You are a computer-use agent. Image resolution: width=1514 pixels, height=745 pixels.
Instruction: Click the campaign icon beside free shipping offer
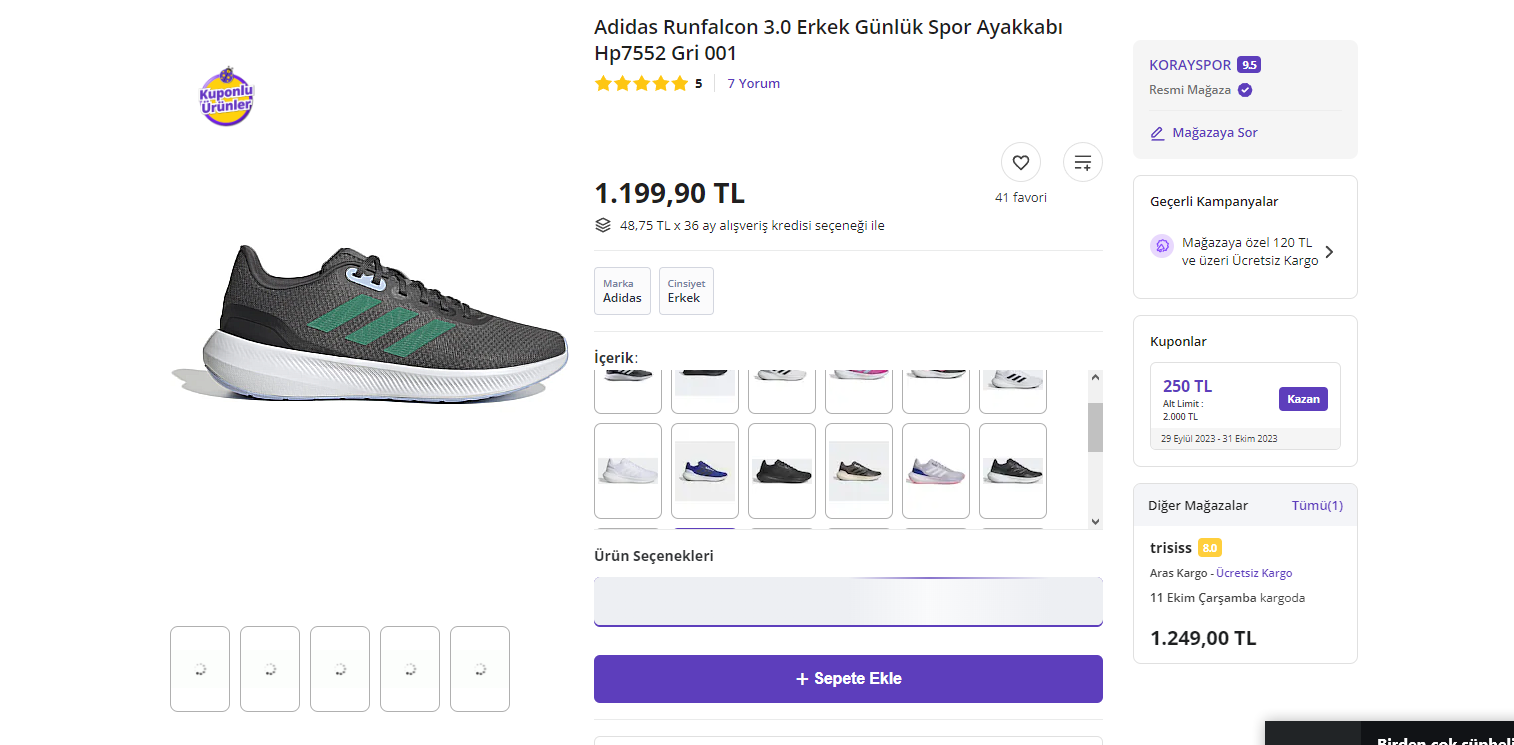(1162, 246)
